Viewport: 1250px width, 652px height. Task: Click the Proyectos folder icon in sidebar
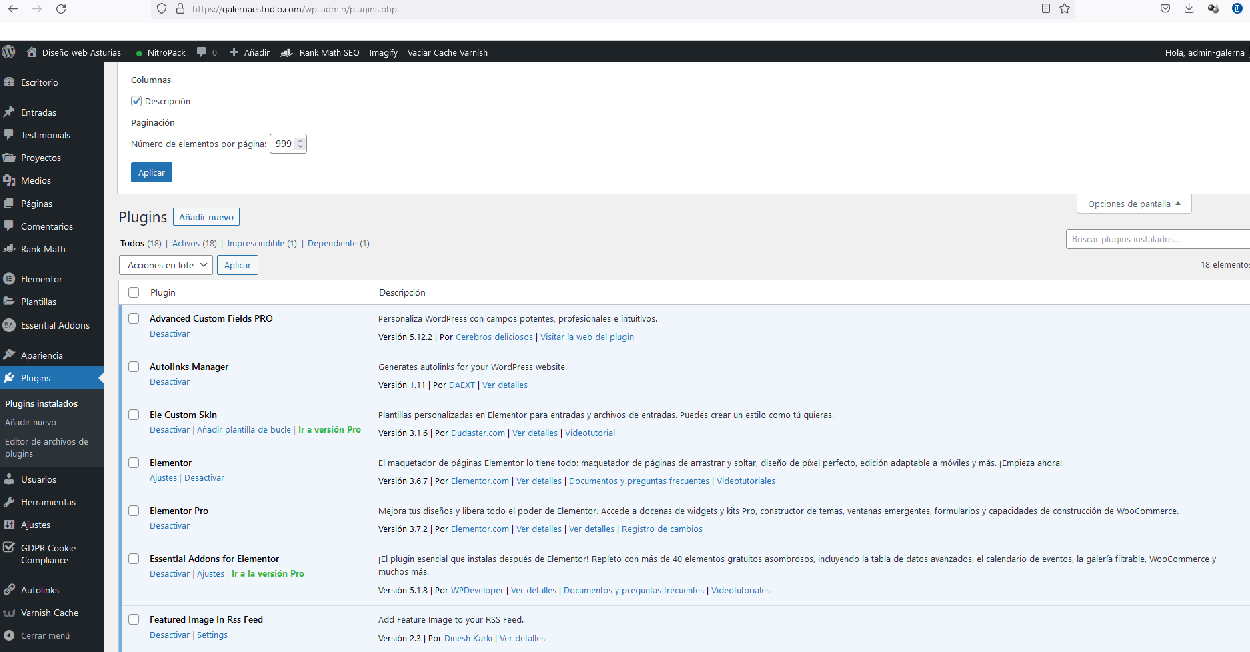pos(9,158)
